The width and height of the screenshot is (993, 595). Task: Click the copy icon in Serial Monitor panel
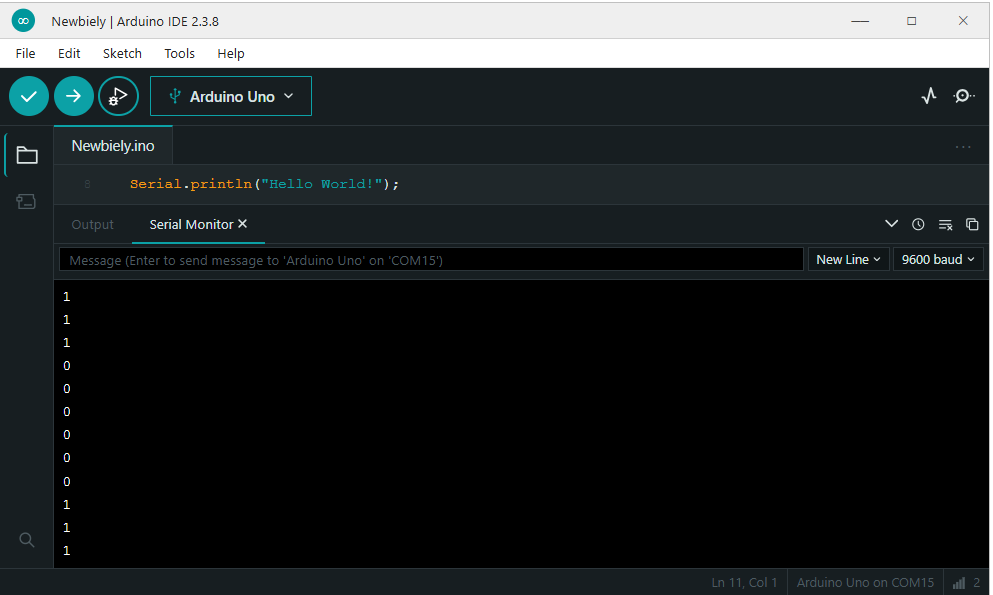(972, 224)
